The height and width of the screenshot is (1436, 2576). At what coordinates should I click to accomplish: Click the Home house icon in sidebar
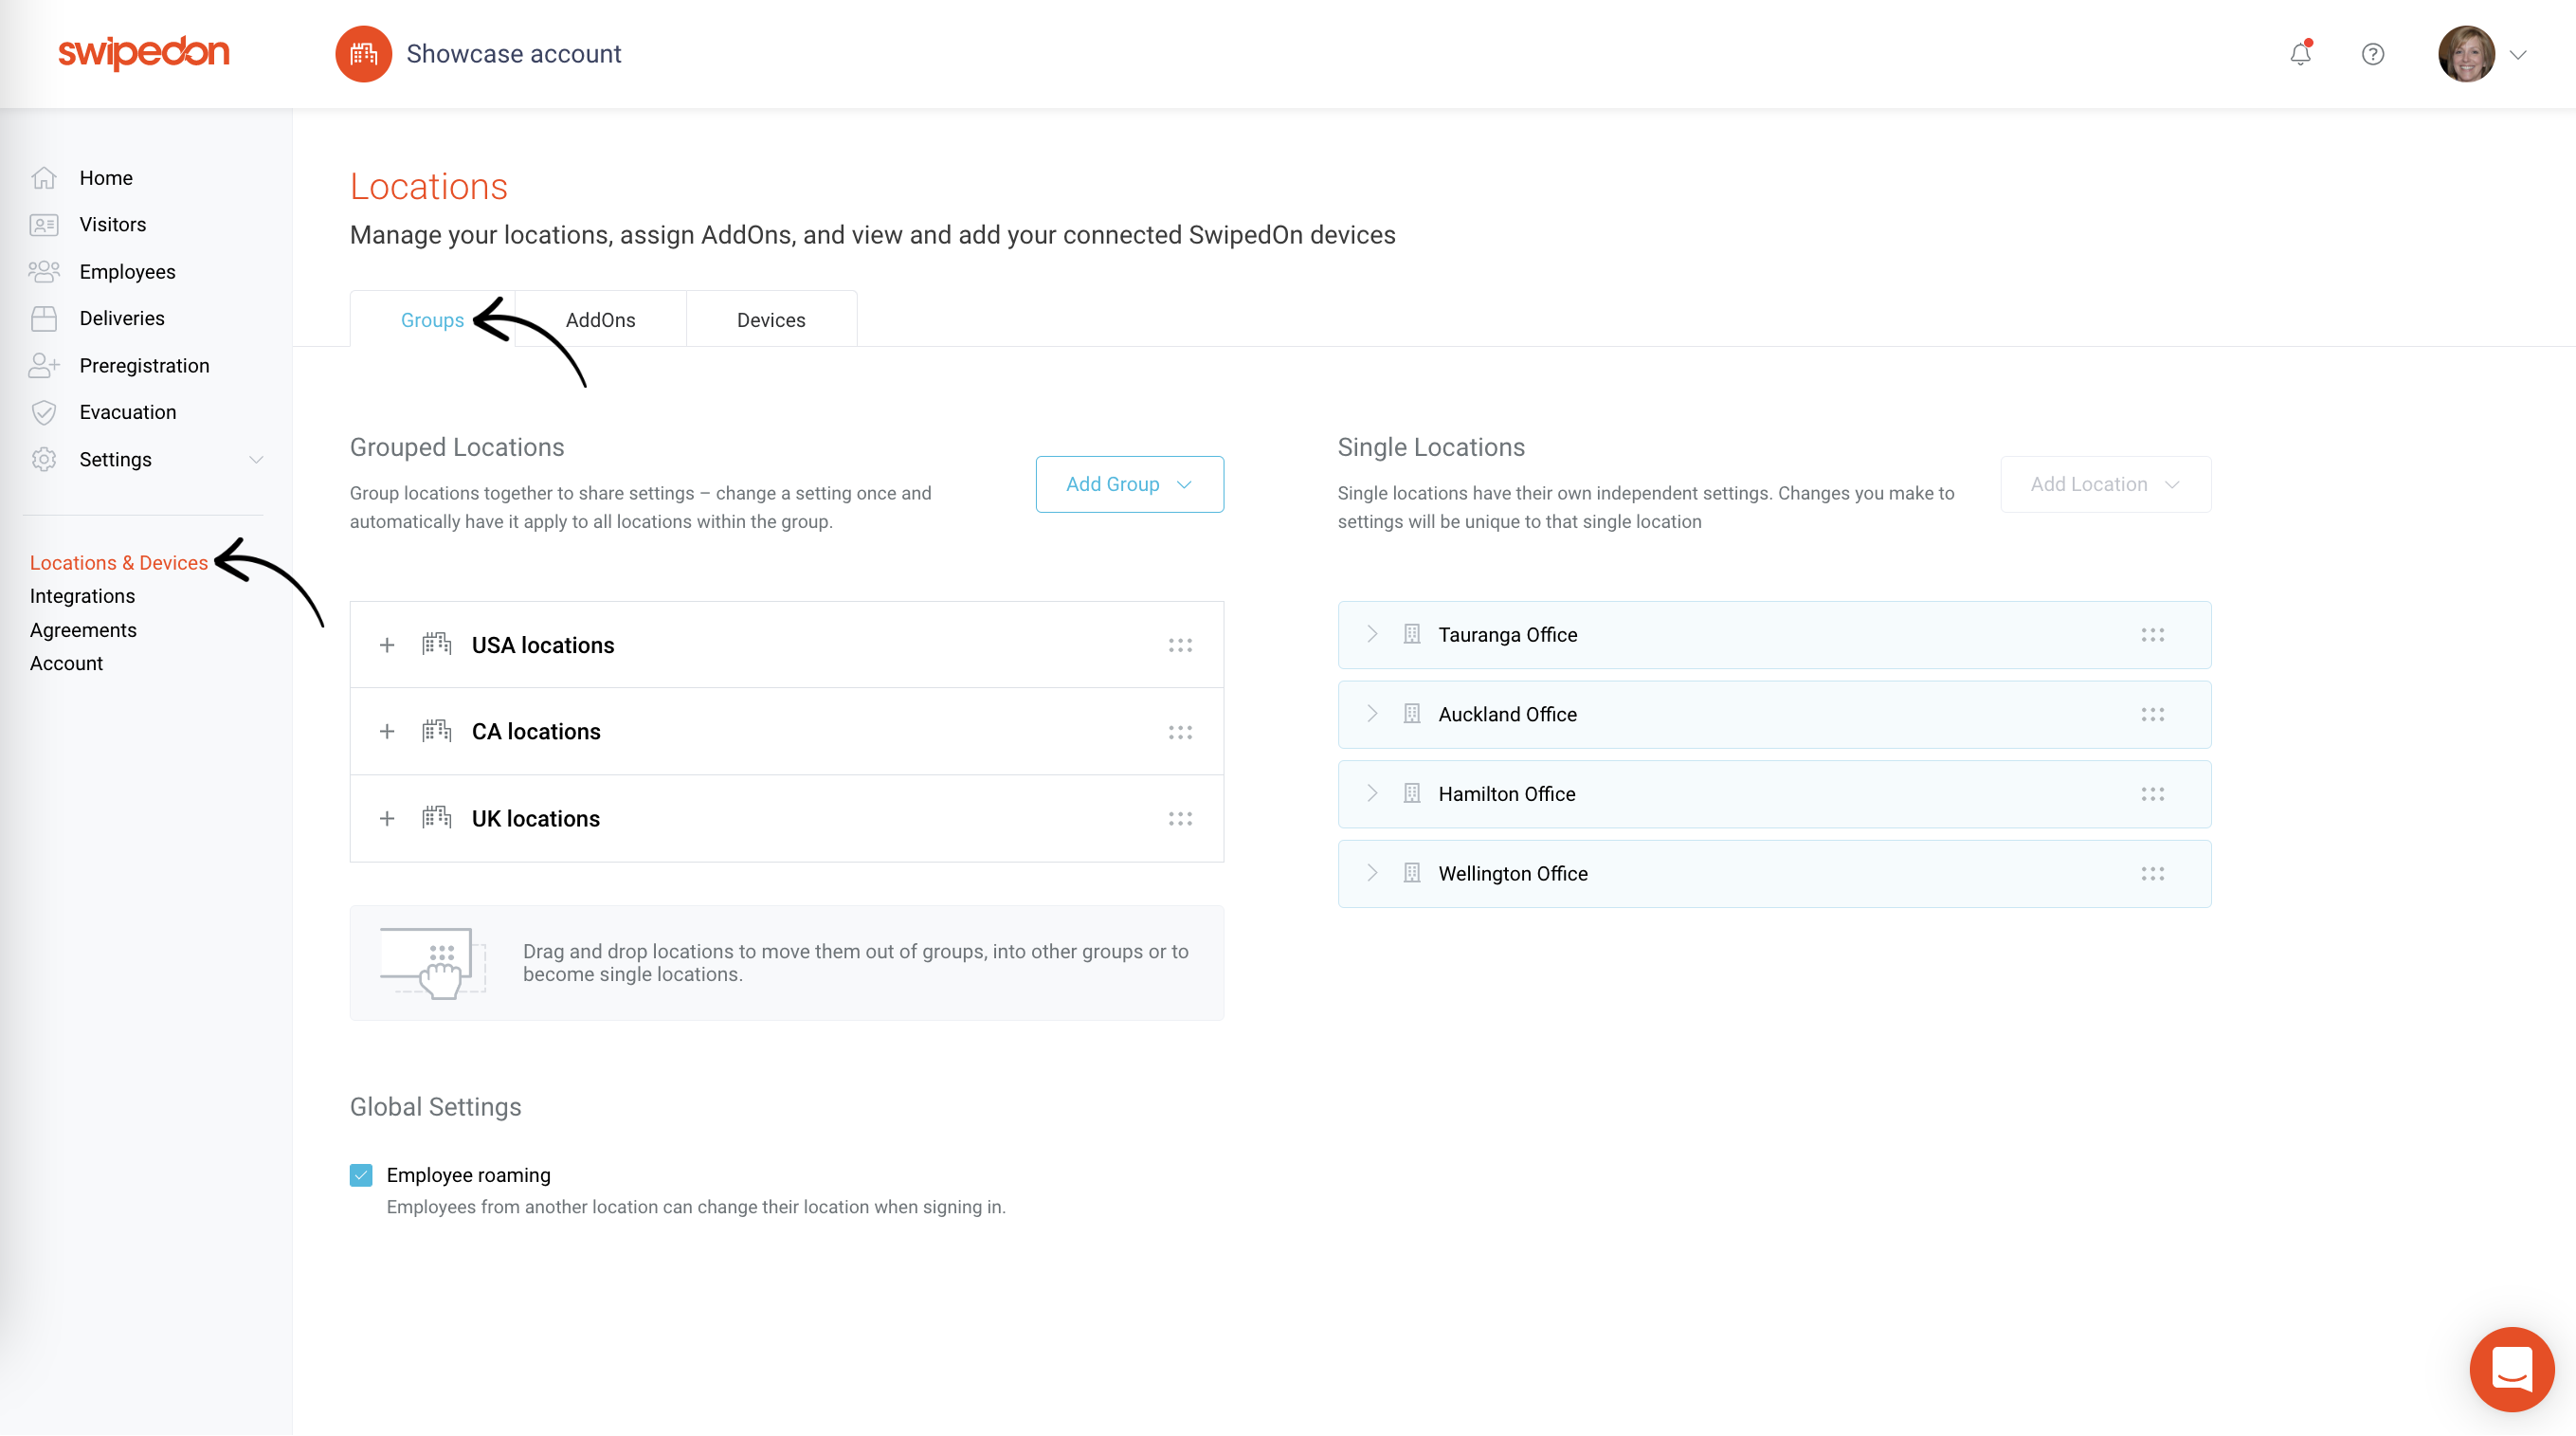coord(44,178)
